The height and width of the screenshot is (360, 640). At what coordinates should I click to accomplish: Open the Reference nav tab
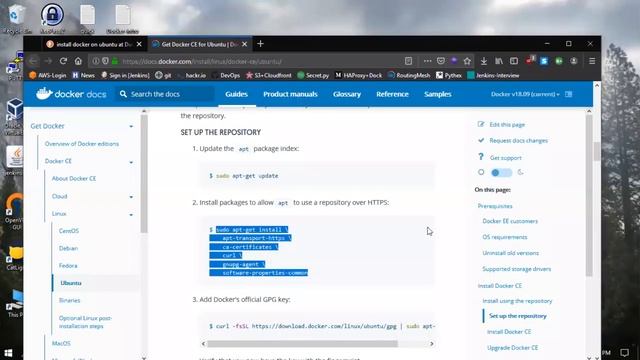(x=392, y=94)
